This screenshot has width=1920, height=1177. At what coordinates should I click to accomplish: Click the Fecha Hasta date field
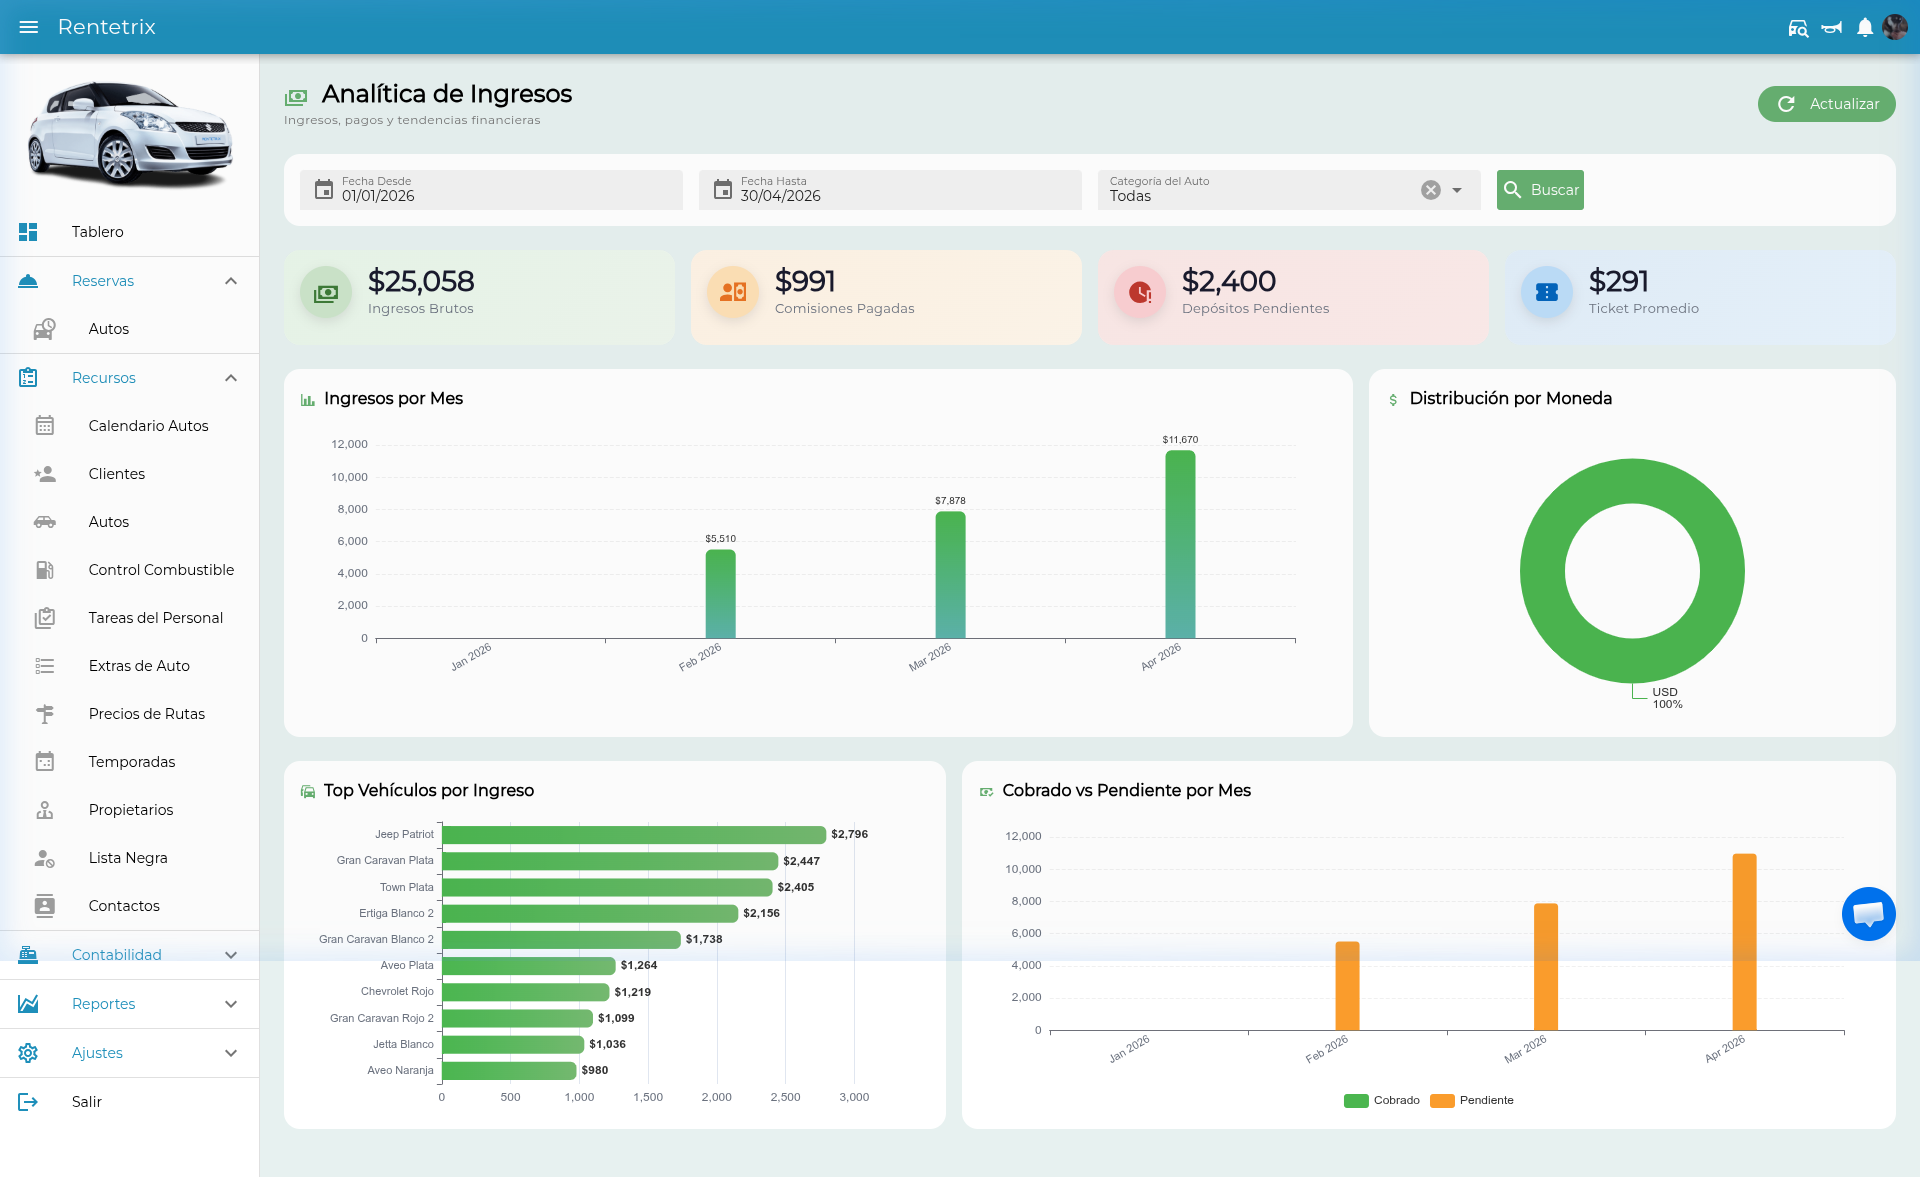[x=890, y=190]
